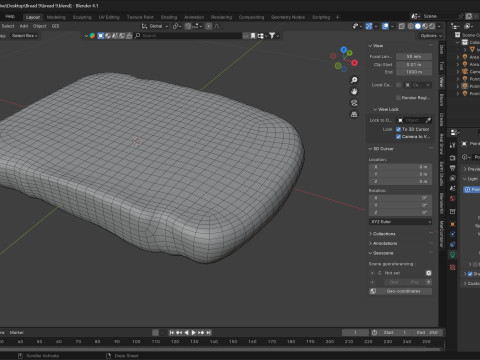The height and width of the screenshot is (360, 480).
Task: Open Tool properties tab icon
Action: (x=452, y=145)
